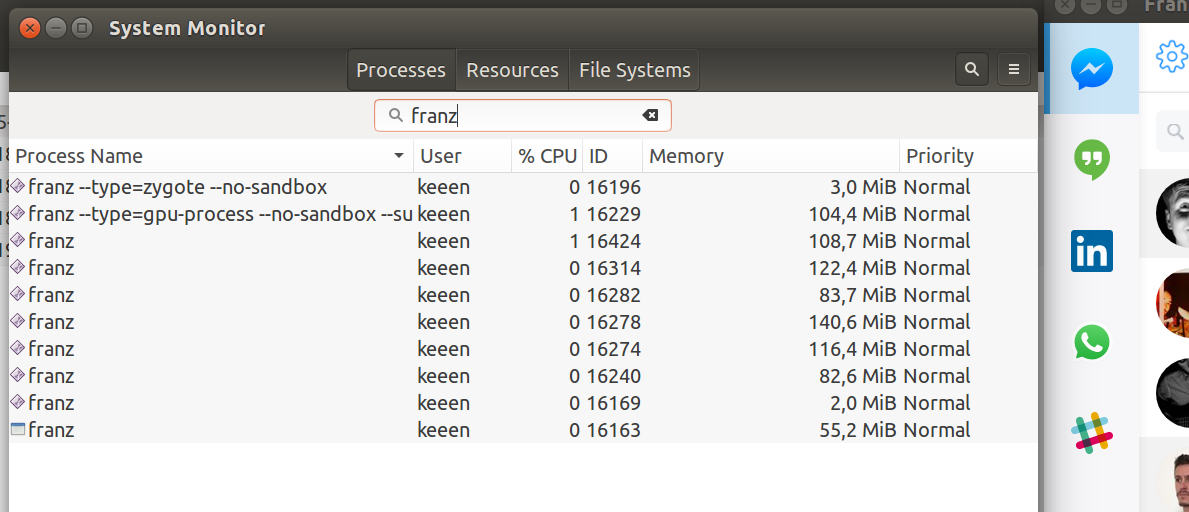Click process icon in row with ID 16169

(x=18, y=403)
